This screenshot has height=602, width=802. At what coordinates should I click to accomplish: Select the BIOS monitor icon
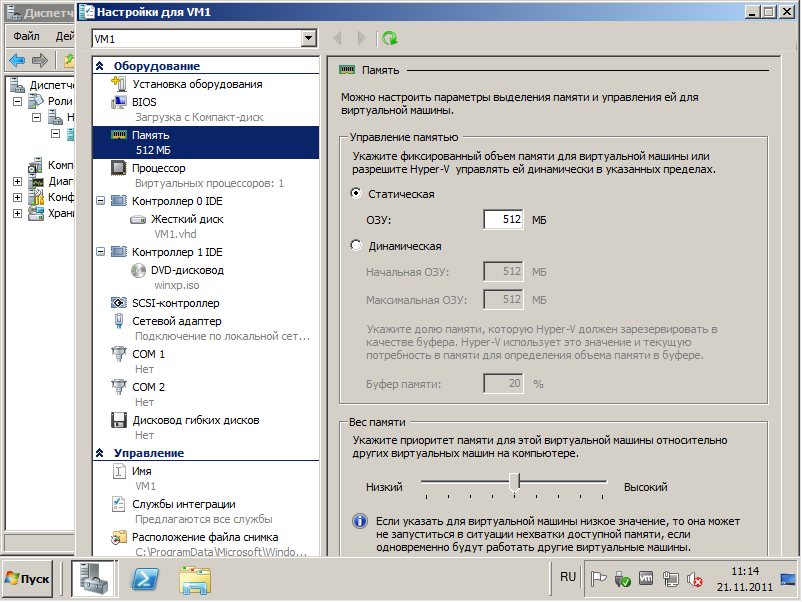119,102
